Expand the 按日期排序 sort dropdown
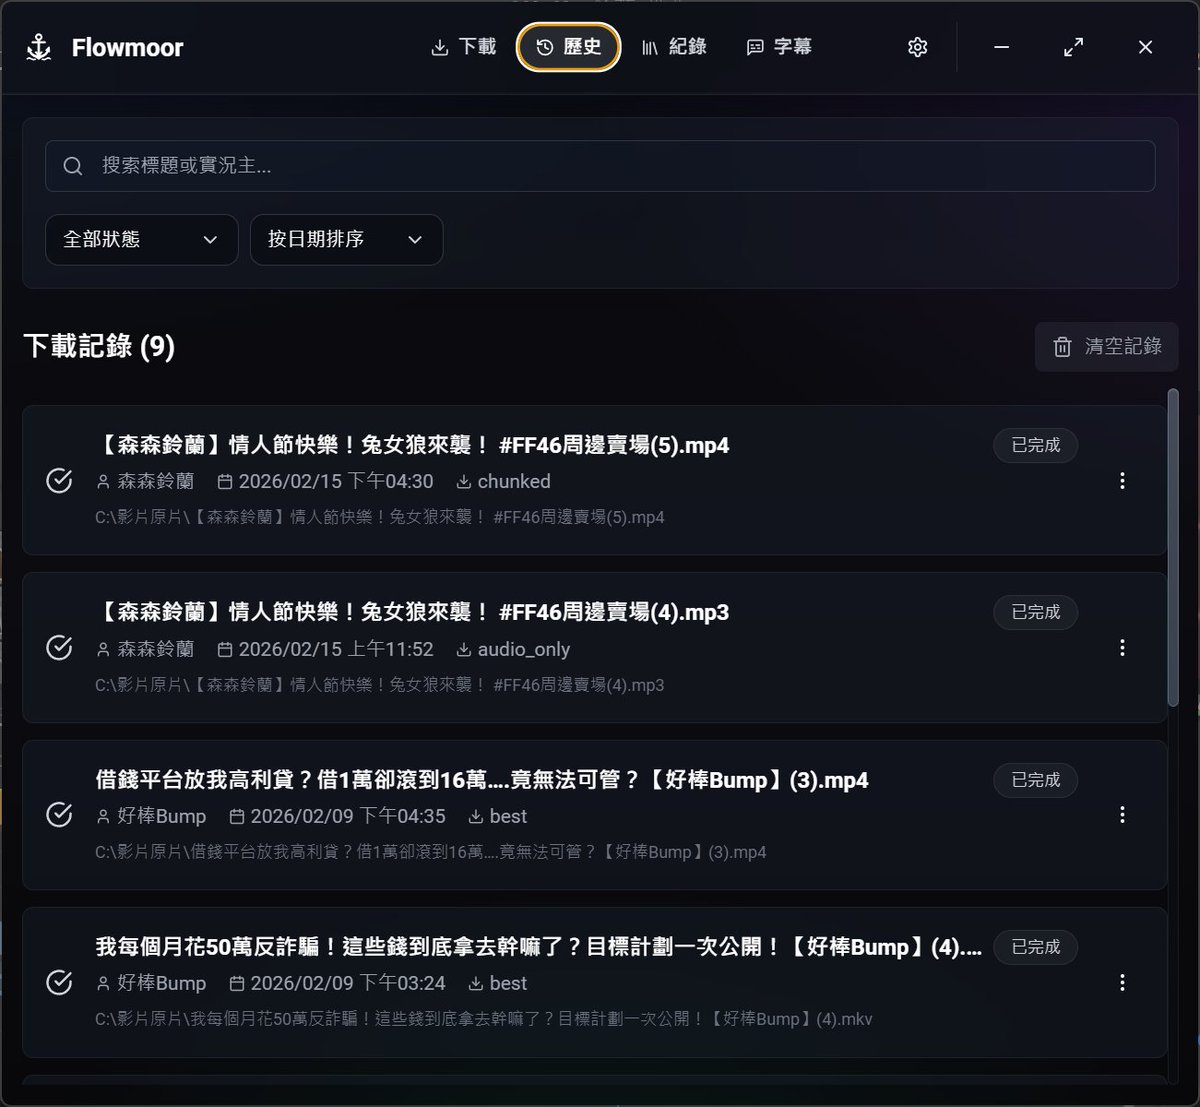 pos(346,240)
